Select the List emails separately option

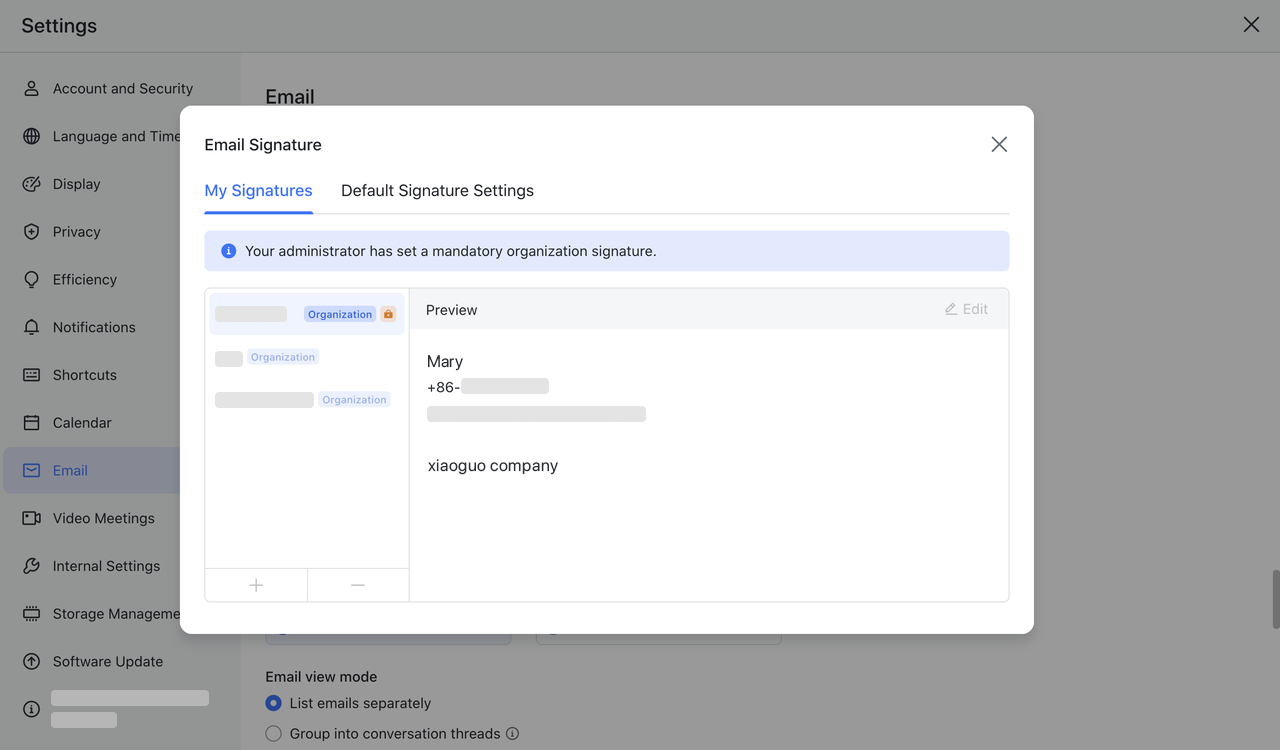coord(273,703)
